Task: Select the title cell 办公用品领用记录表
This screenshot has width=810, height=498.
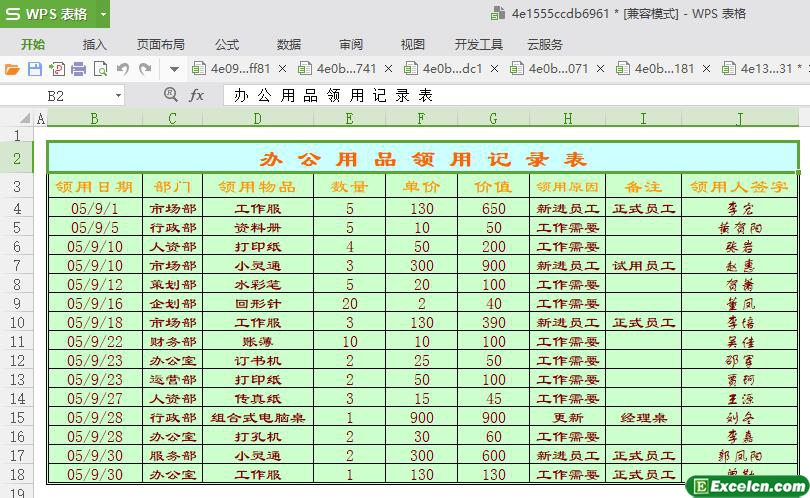Action: [423, 159]
